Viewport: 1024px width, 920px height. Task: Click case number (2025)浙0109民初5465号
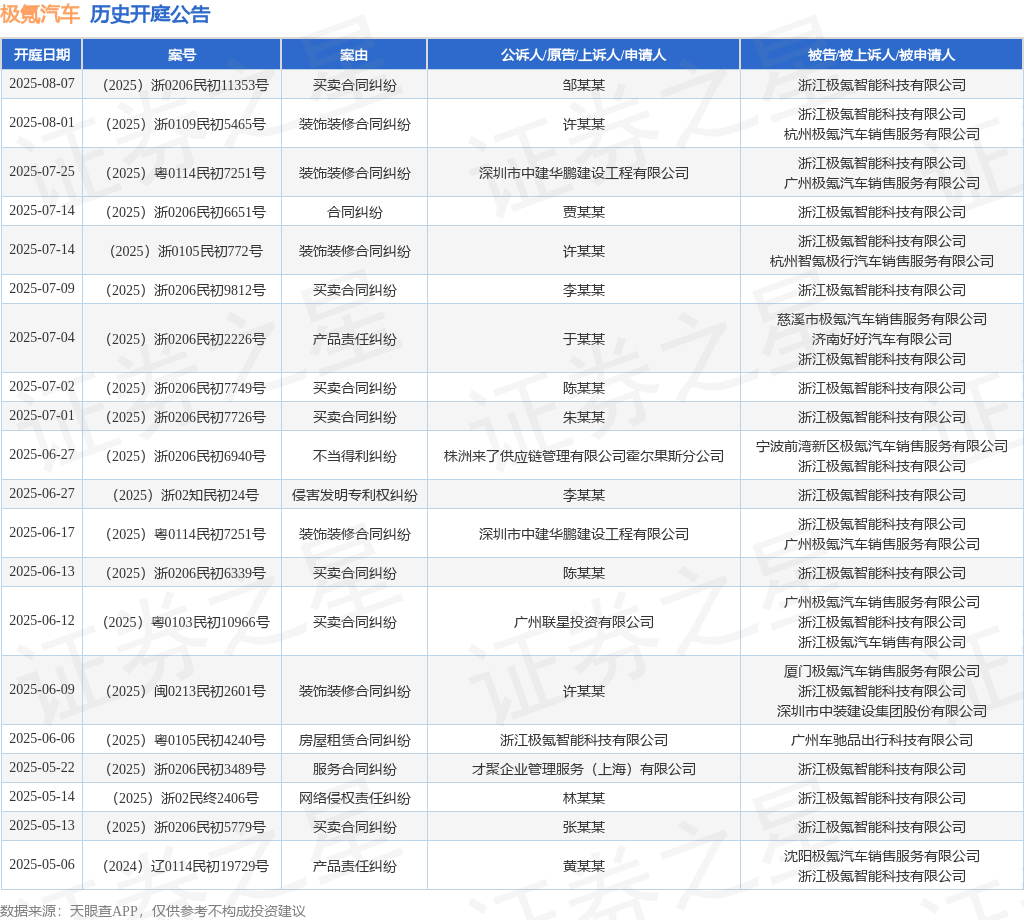click(185, 124)
